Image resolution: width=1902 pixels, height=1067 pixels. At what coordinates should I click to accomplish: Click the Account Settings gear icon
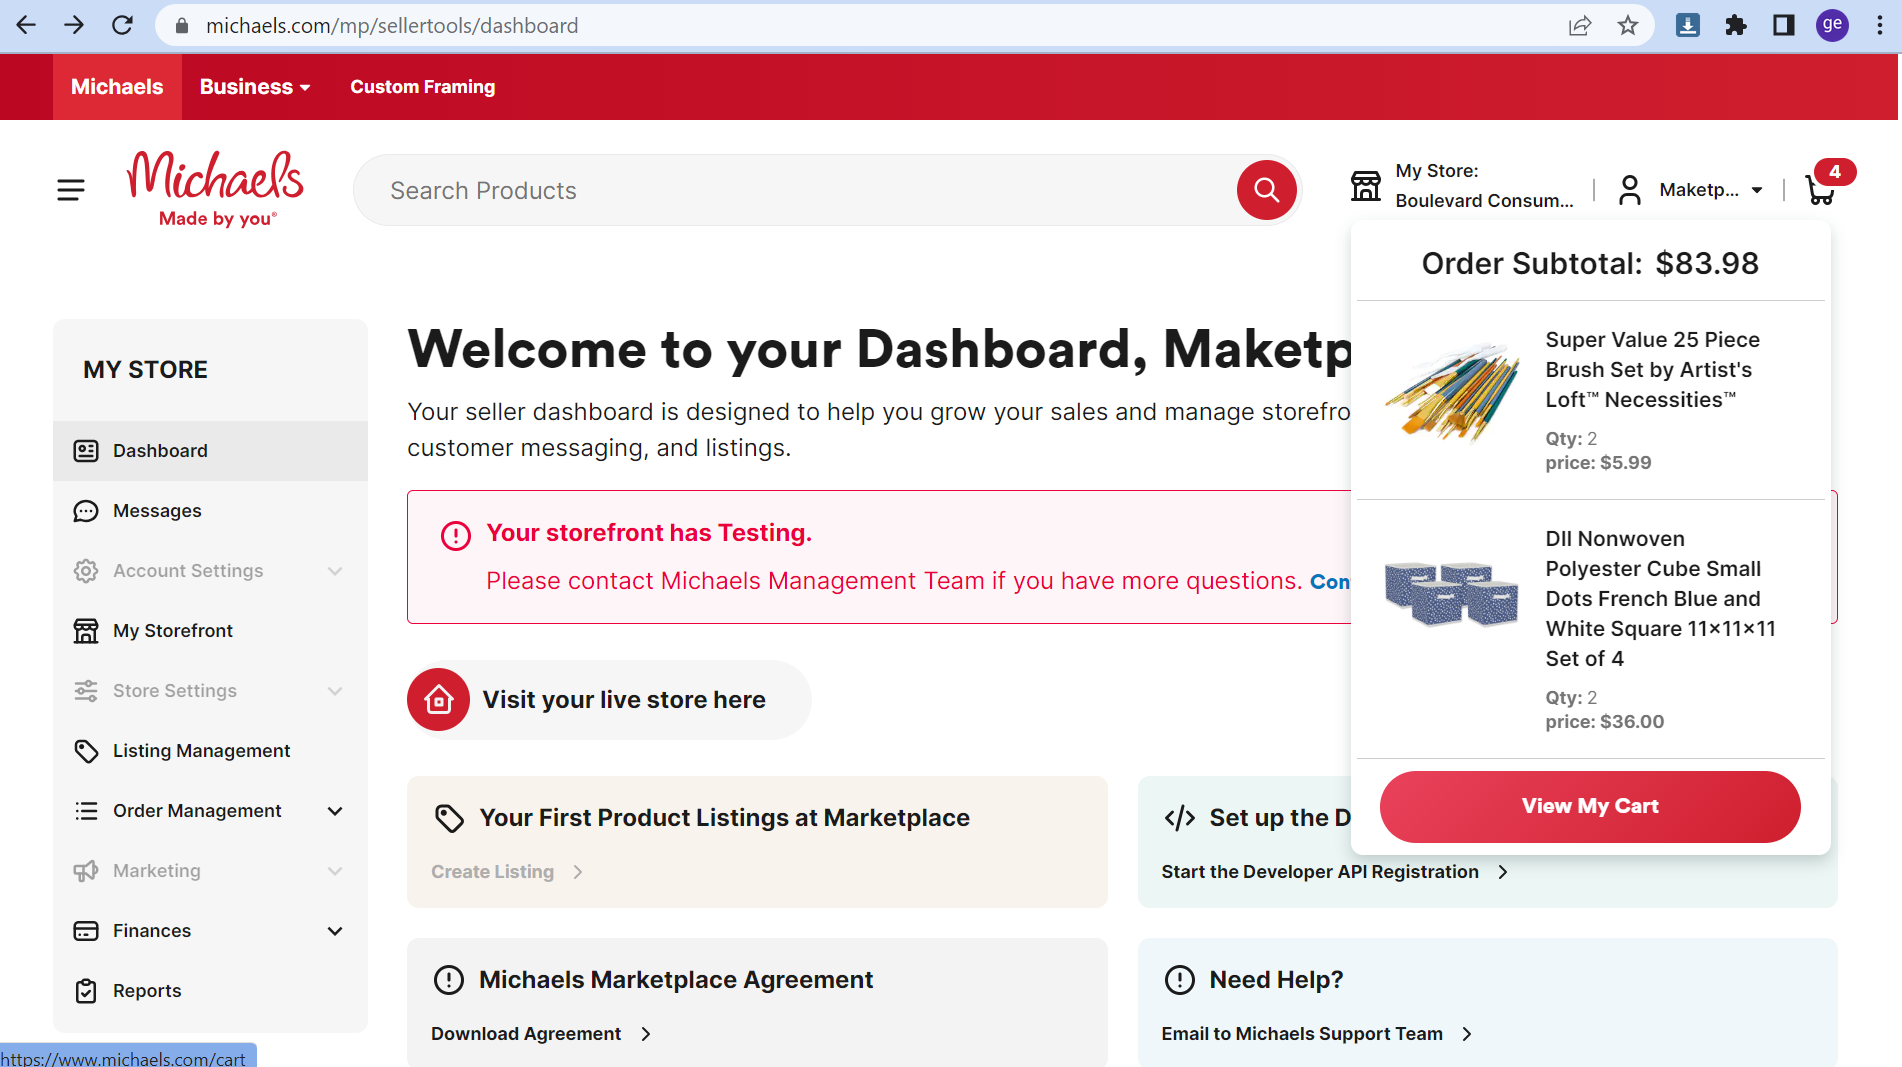[86, 571]
